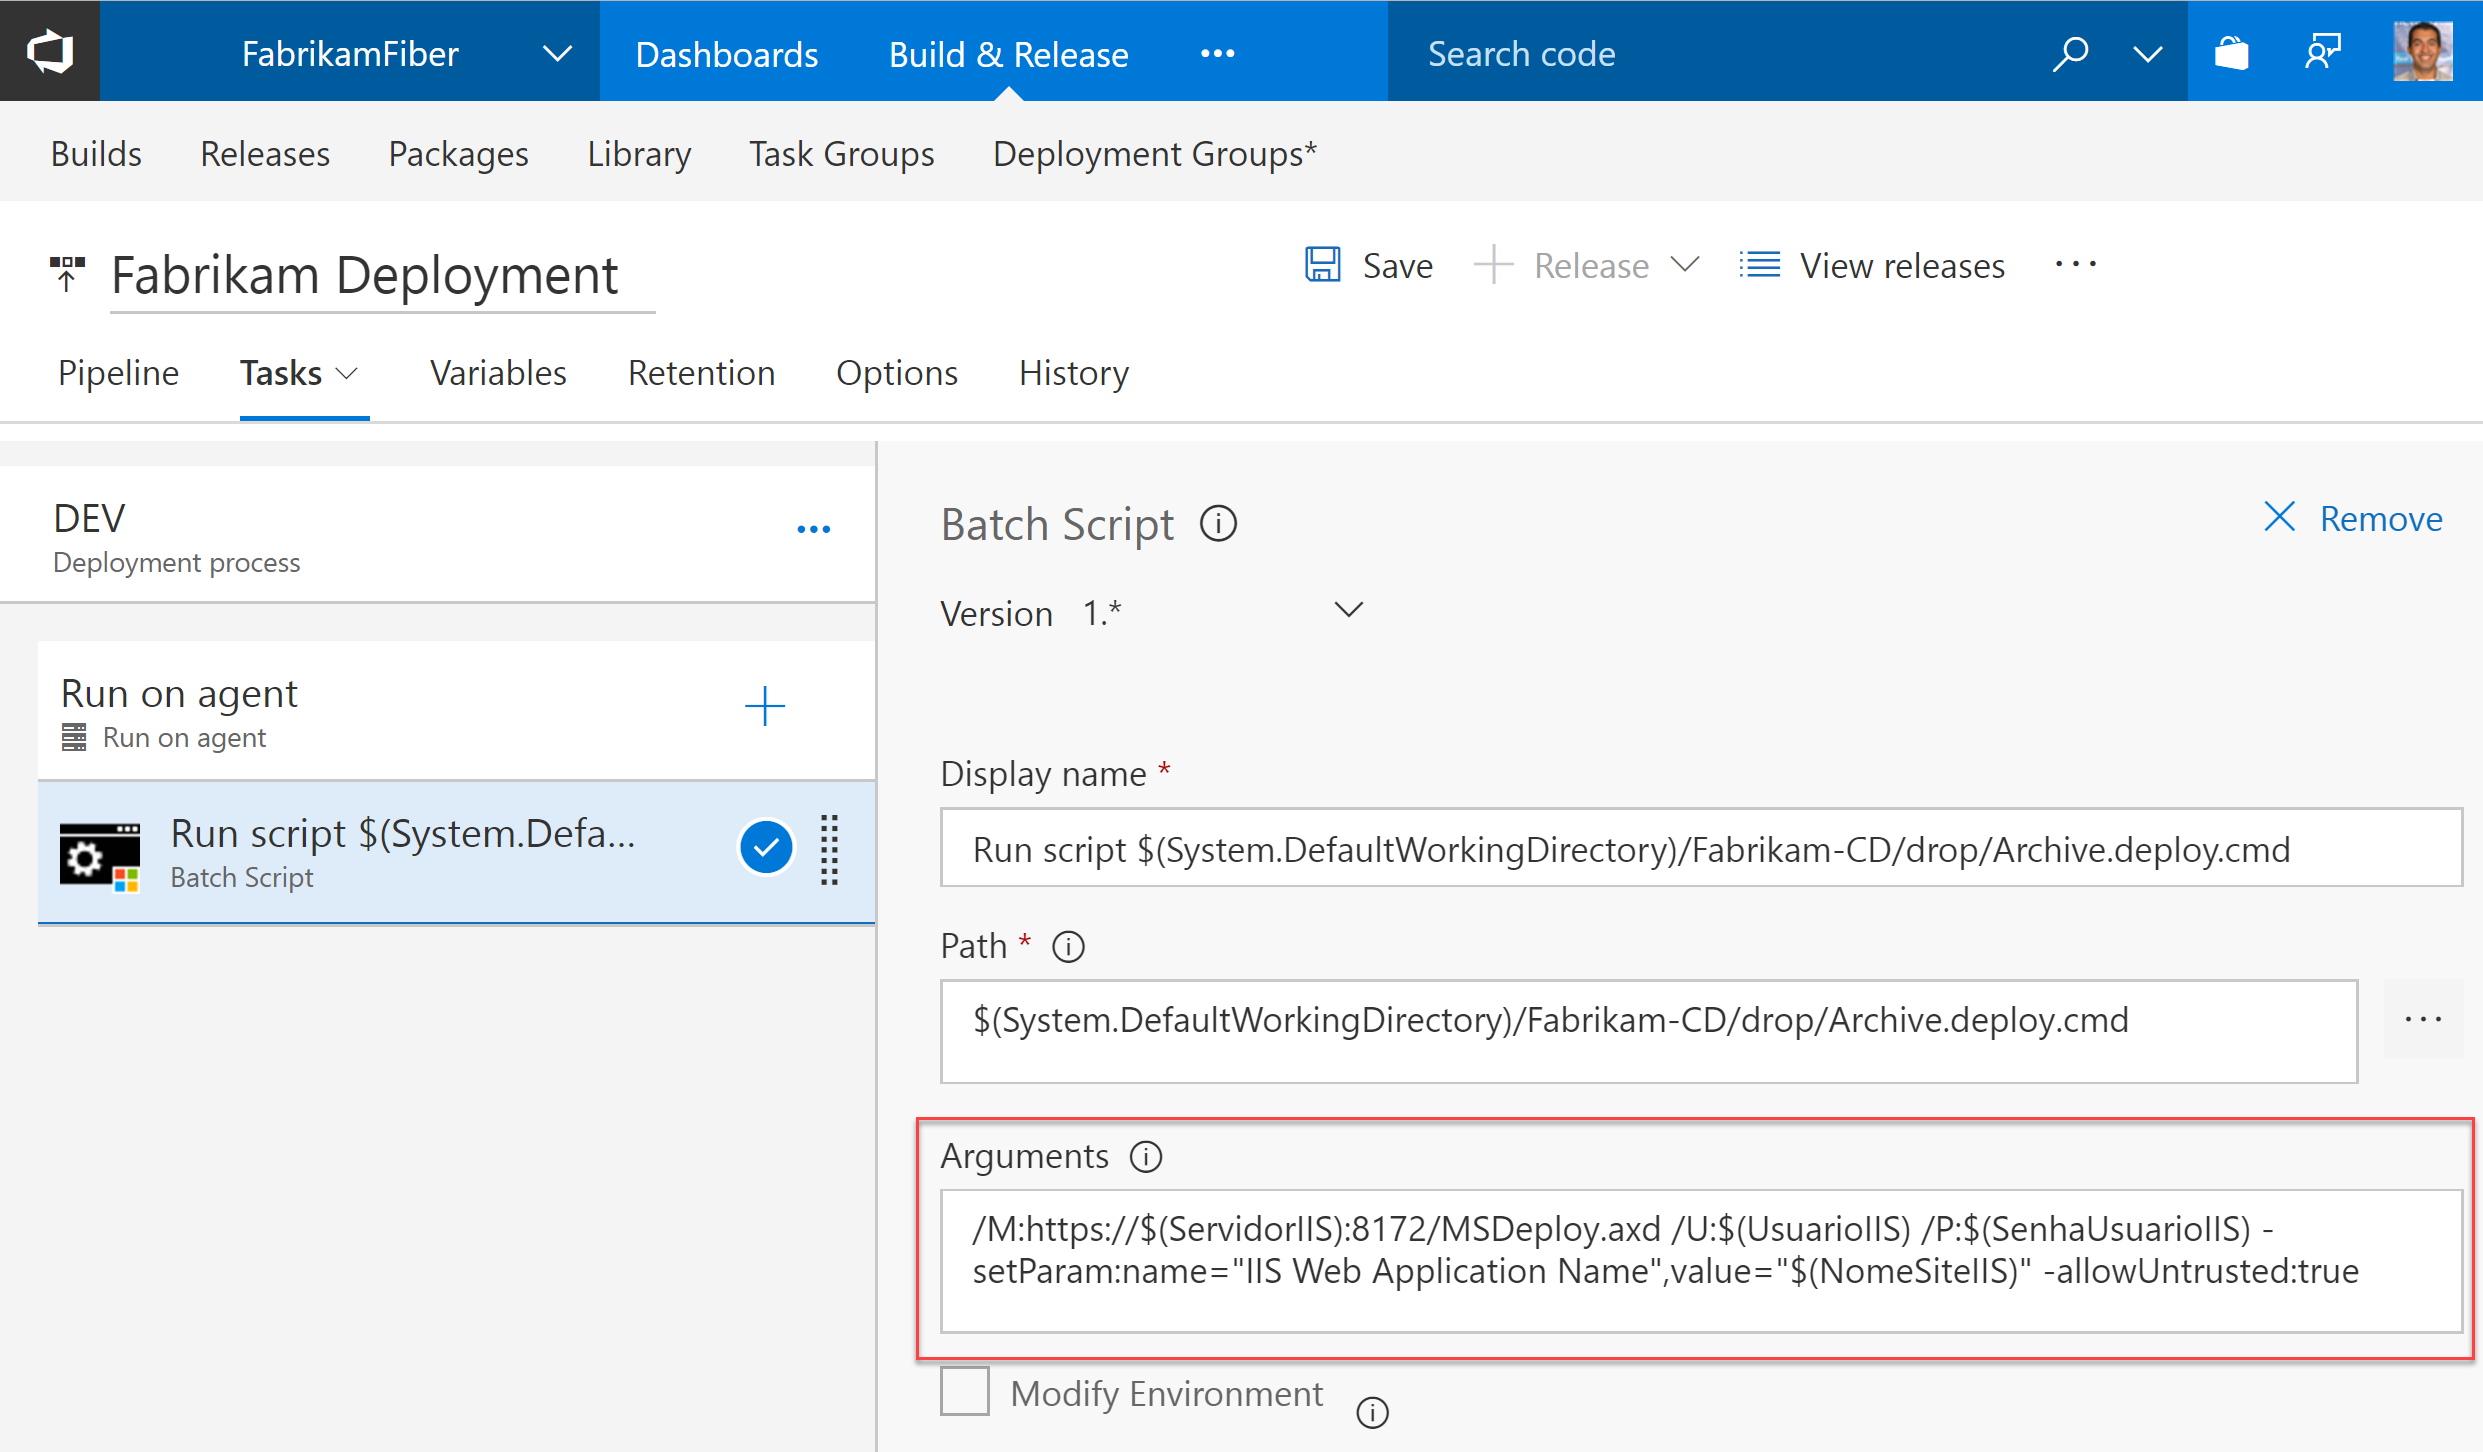Image resolution: width=2483 pixels, height=1452 pixels.
Task: Click the agent phase server icon
Action: [x=74, y=738]
